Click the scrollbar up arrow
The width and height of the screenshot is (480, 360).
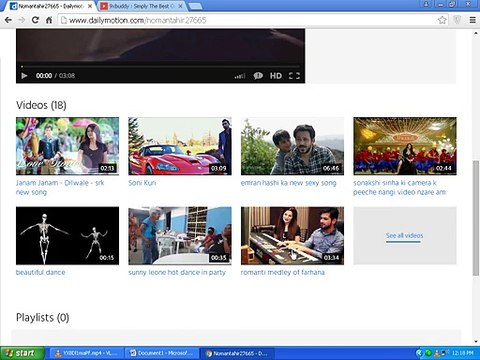(x=476, y=33)
